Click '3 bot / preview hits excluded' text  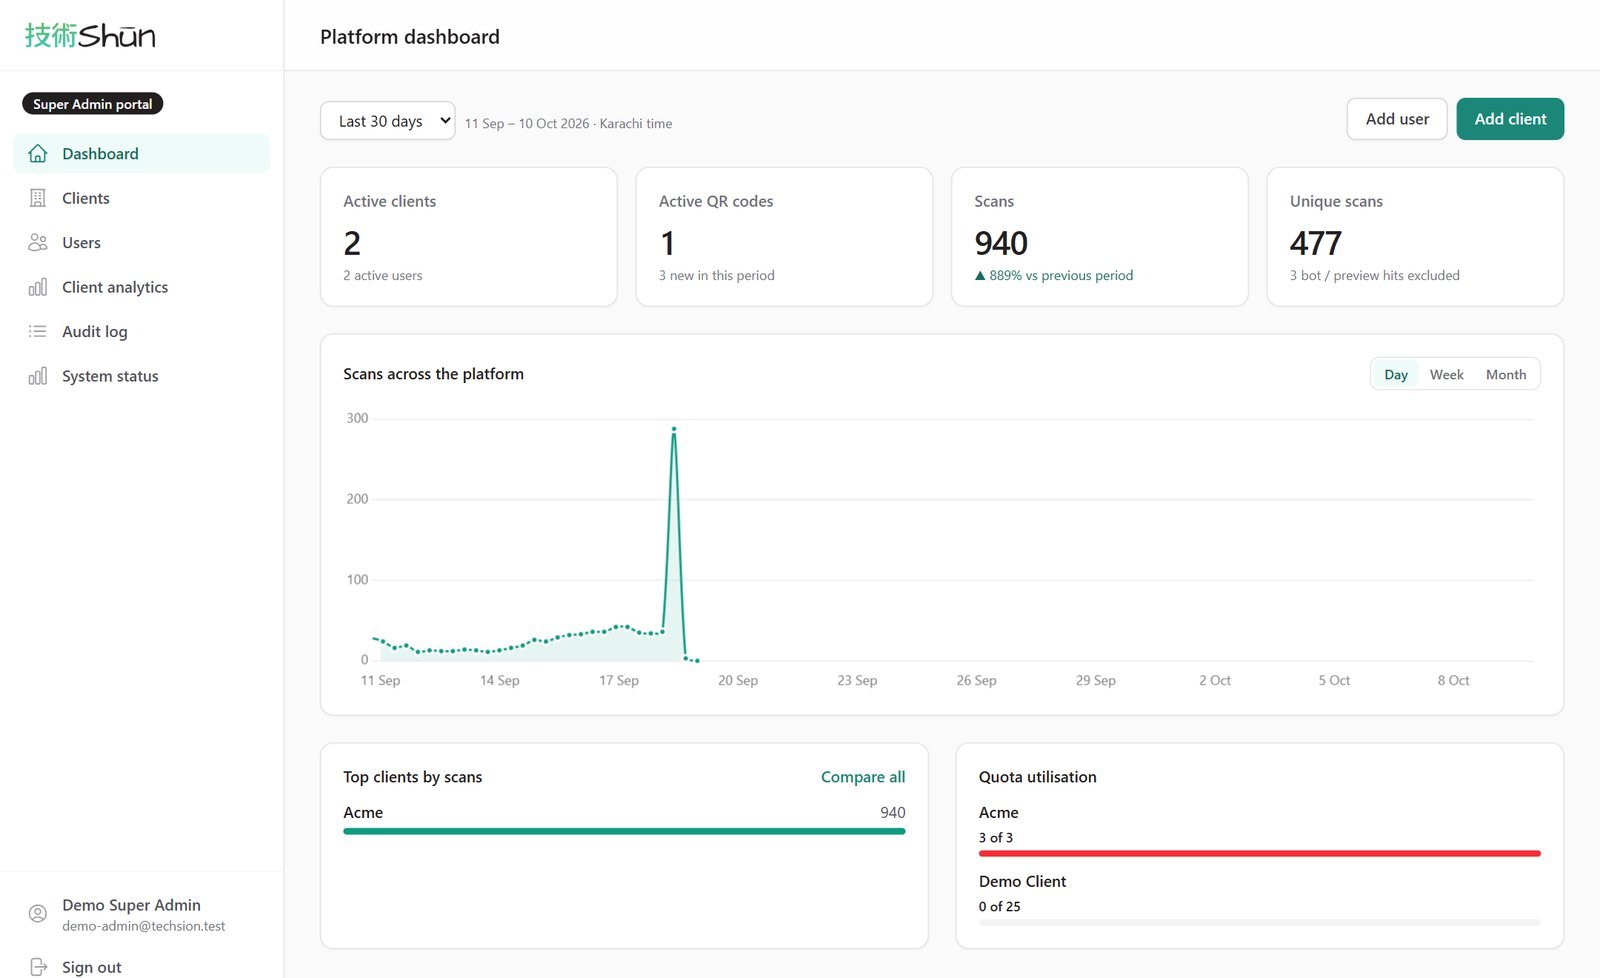coord(1375,275)
